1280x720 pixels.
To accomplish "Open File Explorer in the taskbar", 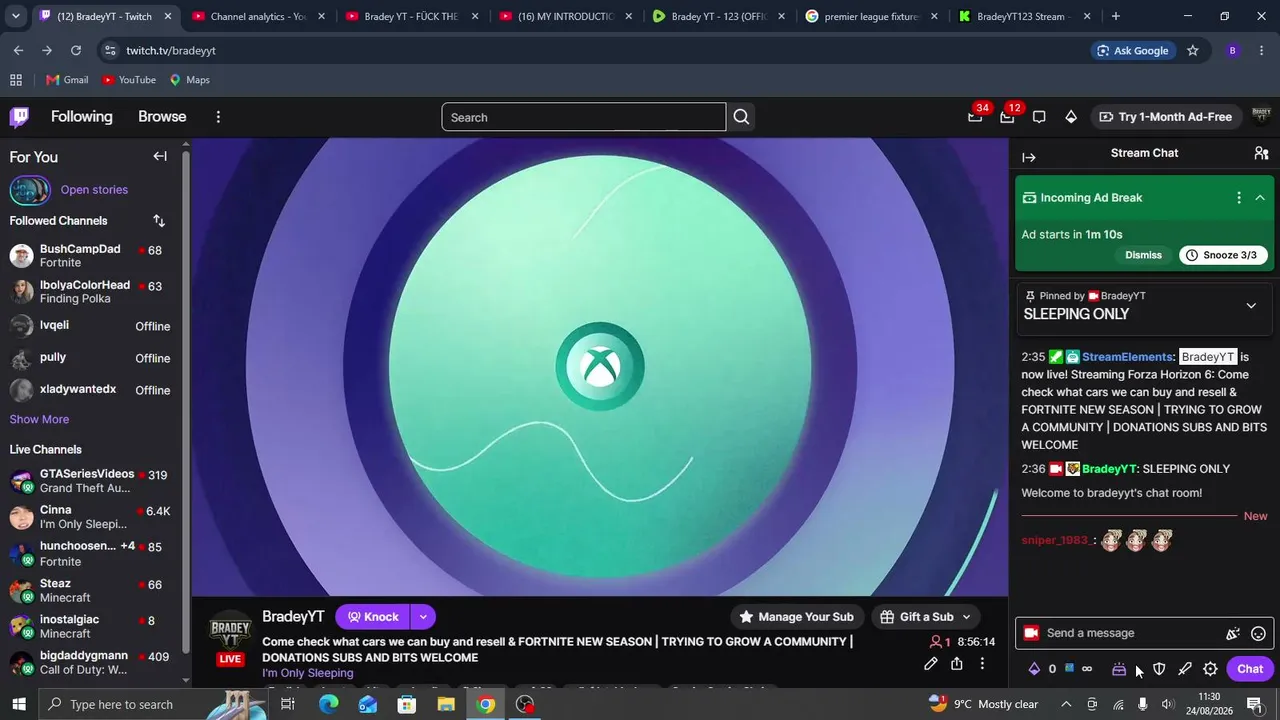I will click(x=446, y=704).
